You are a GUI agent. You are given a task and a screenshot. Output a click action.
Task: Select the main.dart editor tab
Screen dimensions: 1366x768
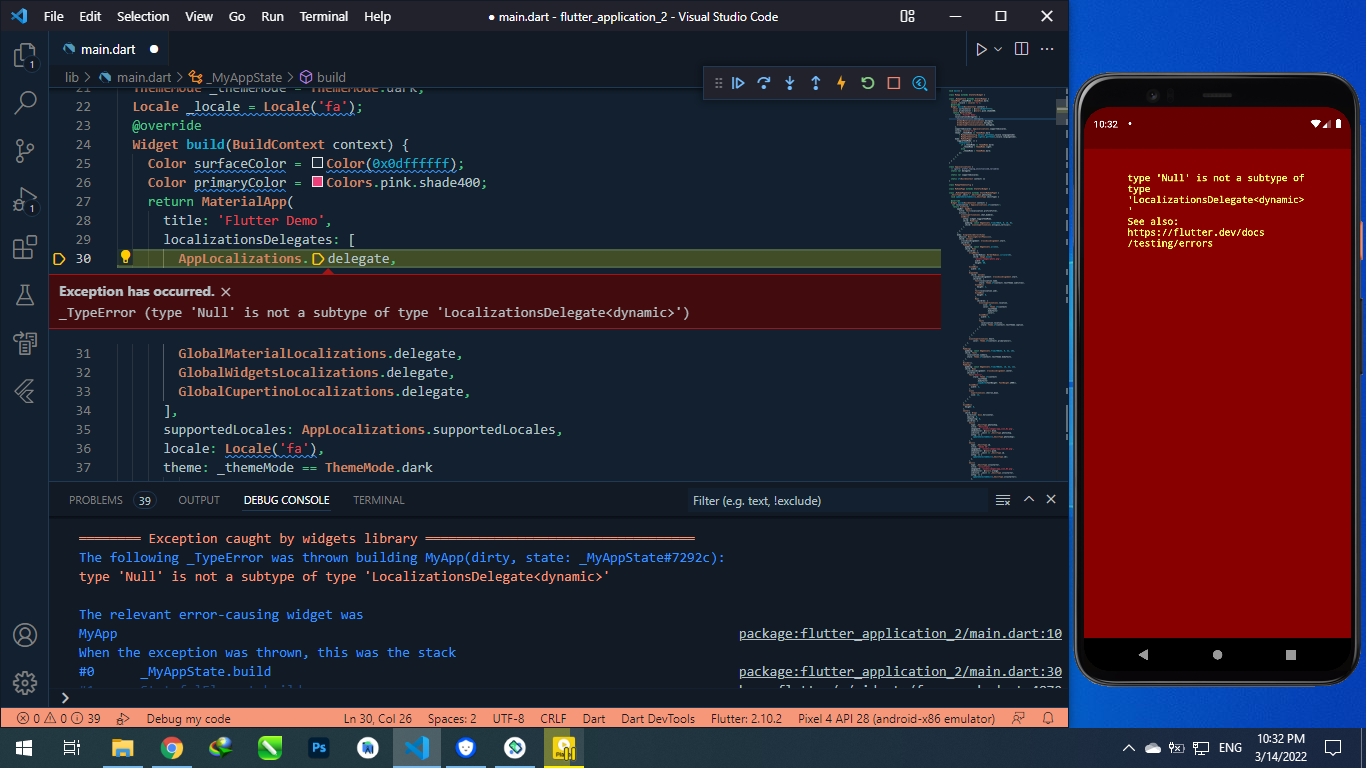(109, 49)
